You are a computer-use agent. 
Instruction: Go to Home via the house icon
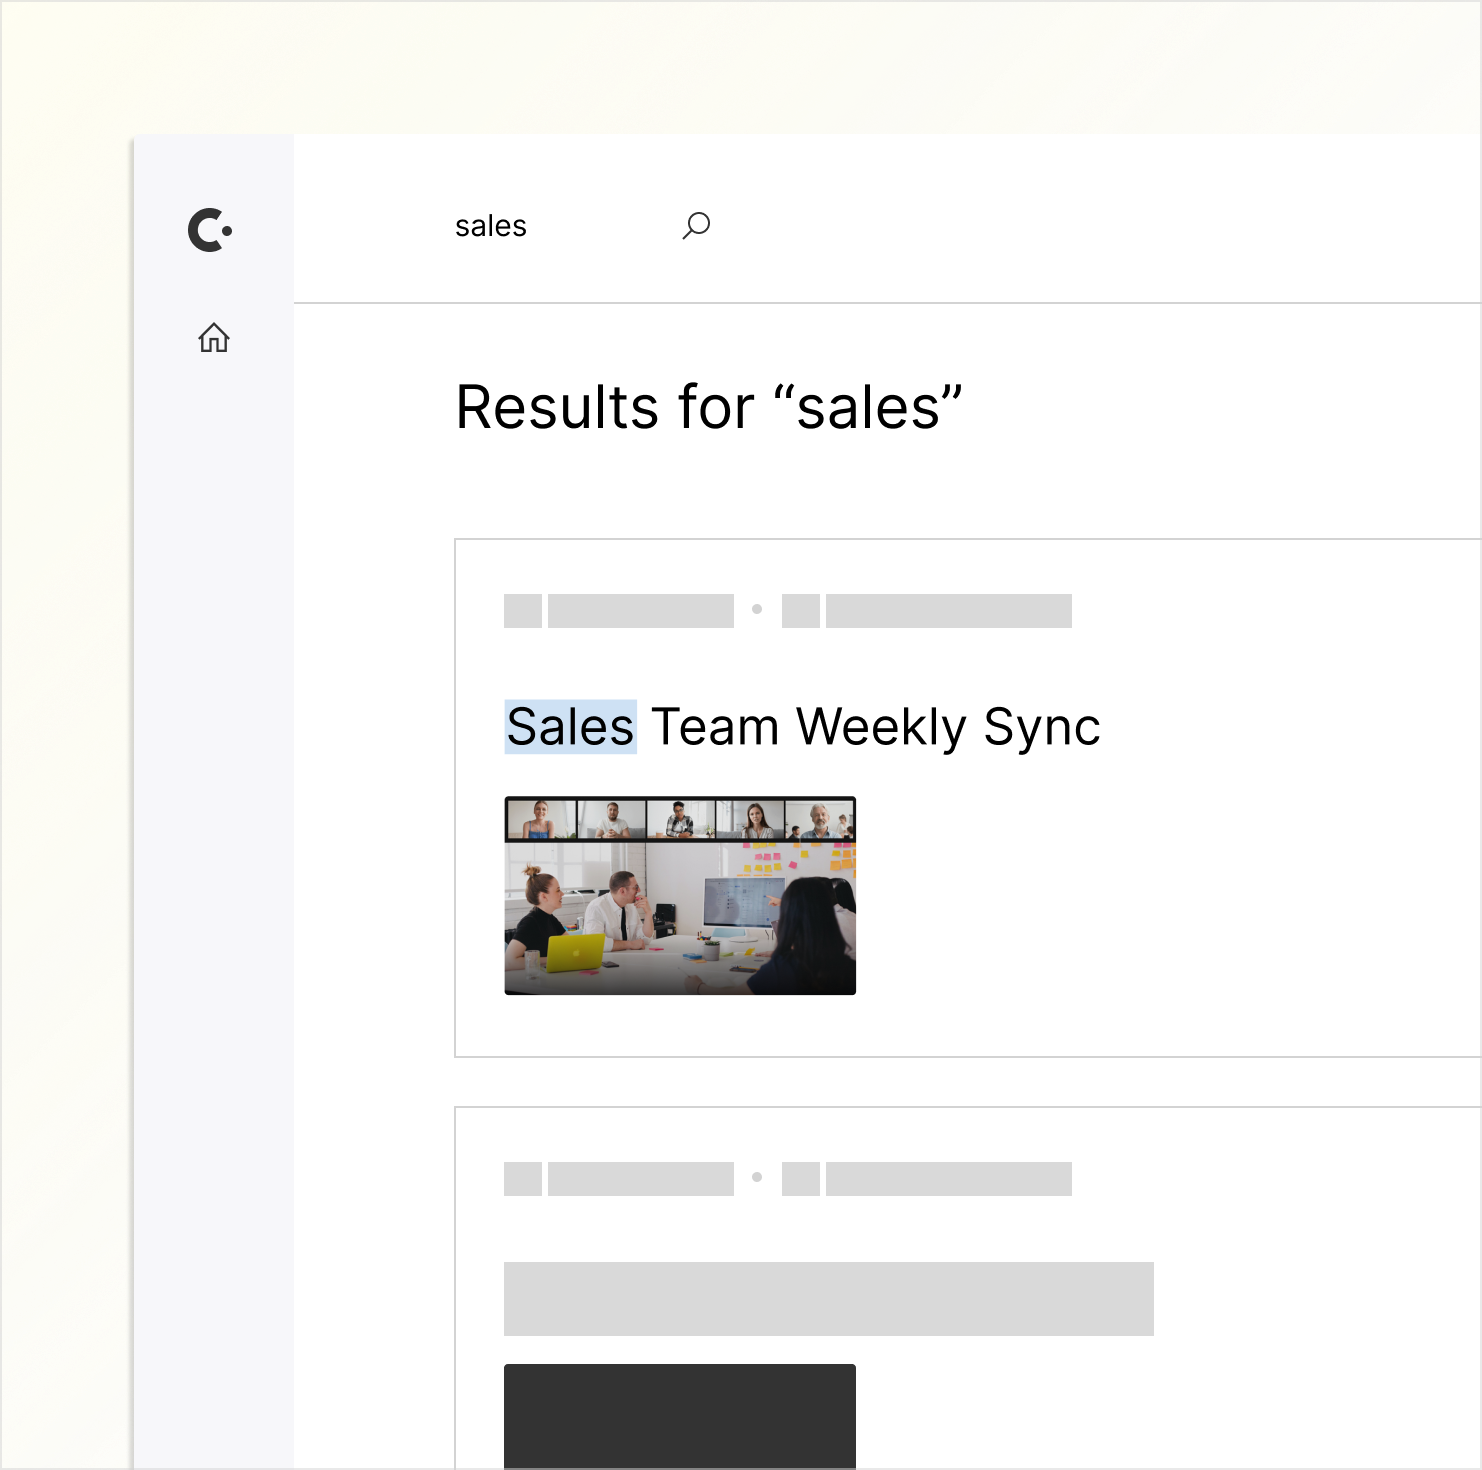pos(213,338)
